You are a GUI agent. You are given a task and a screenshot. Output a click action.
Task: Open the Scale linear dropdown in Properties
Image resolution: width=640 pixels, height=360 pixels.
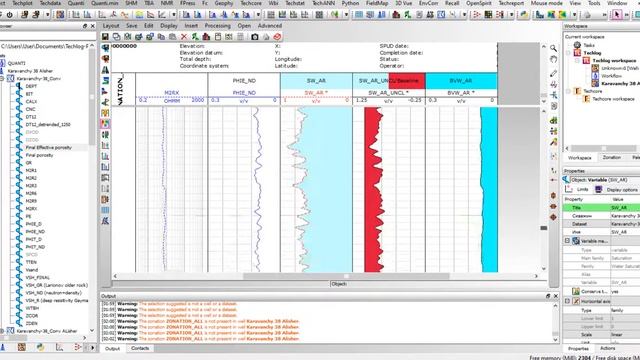pyautogui.click(x=624, y=334)
